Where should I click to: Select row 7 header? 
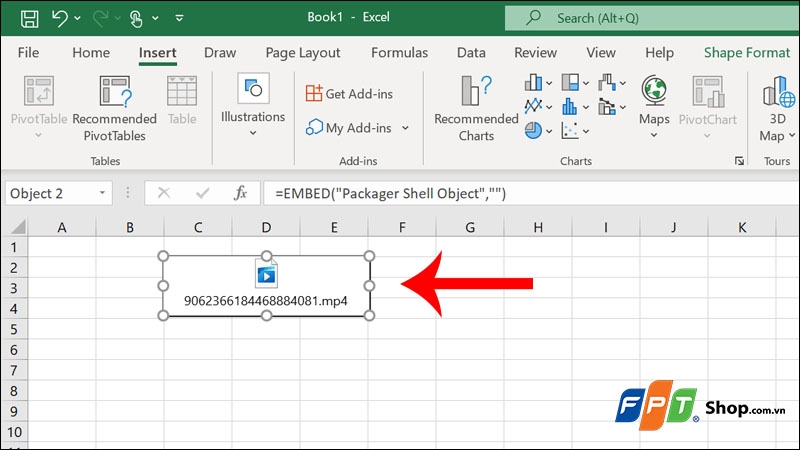pos(14,370)
